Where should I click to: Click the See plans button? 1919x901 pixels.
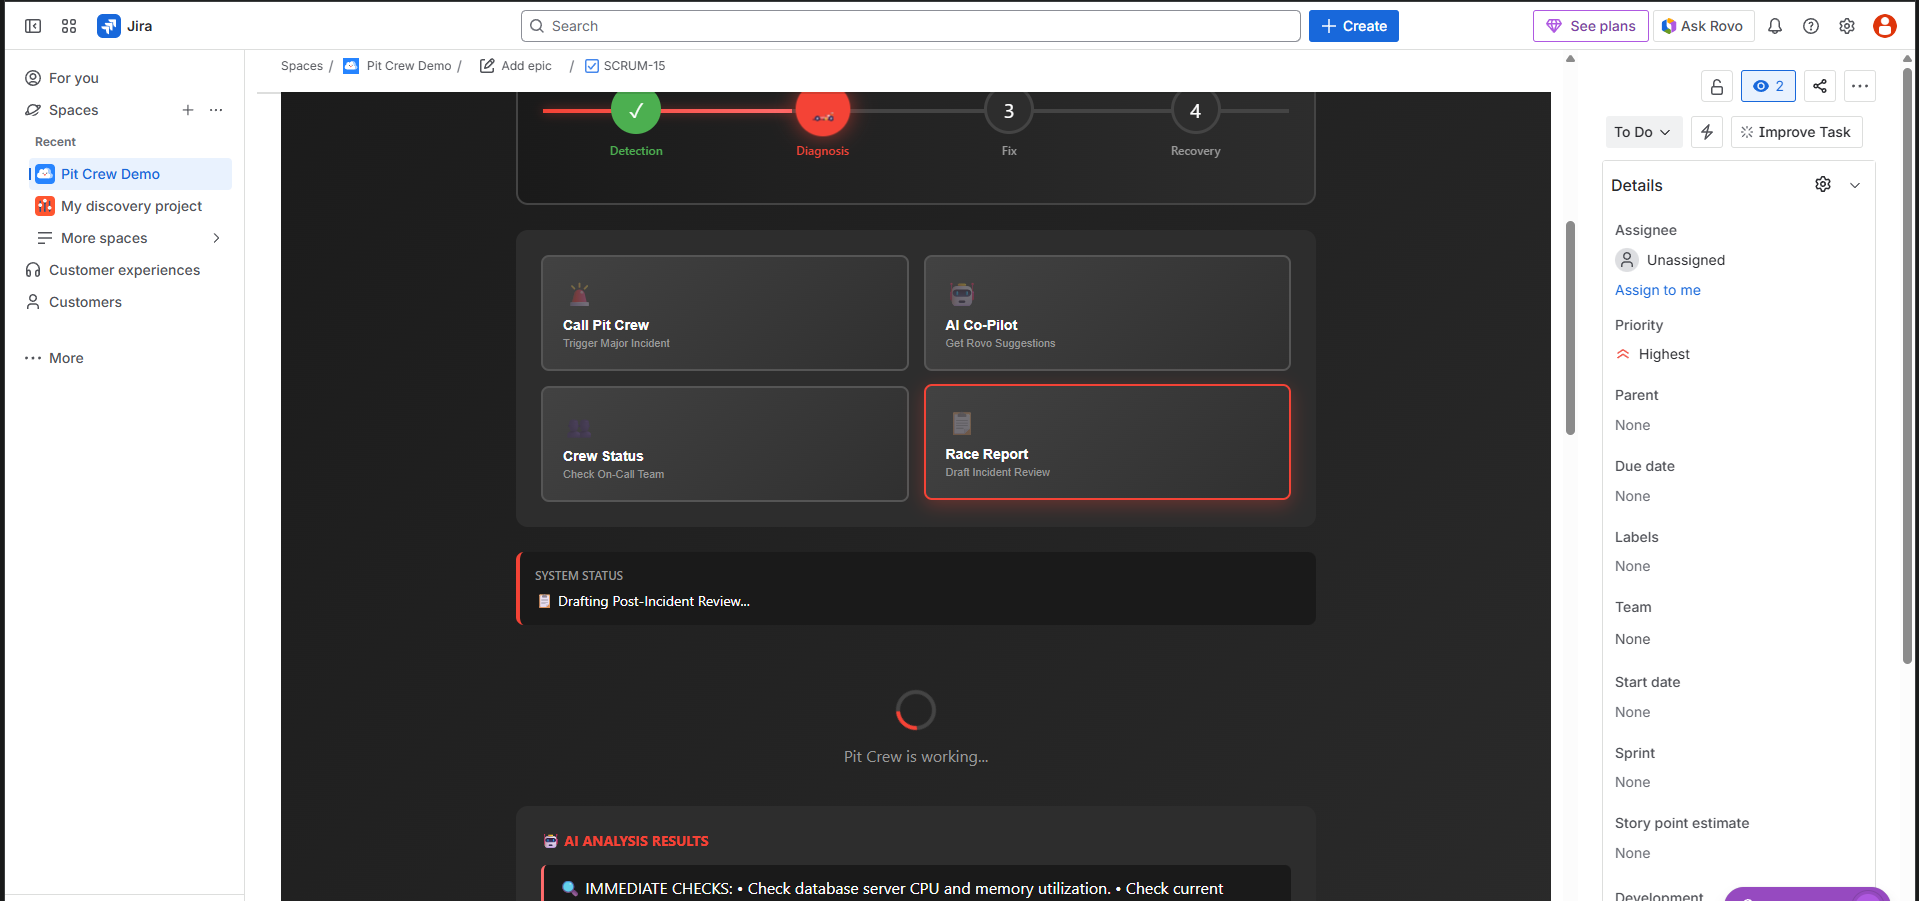(x=1591, y=26)
